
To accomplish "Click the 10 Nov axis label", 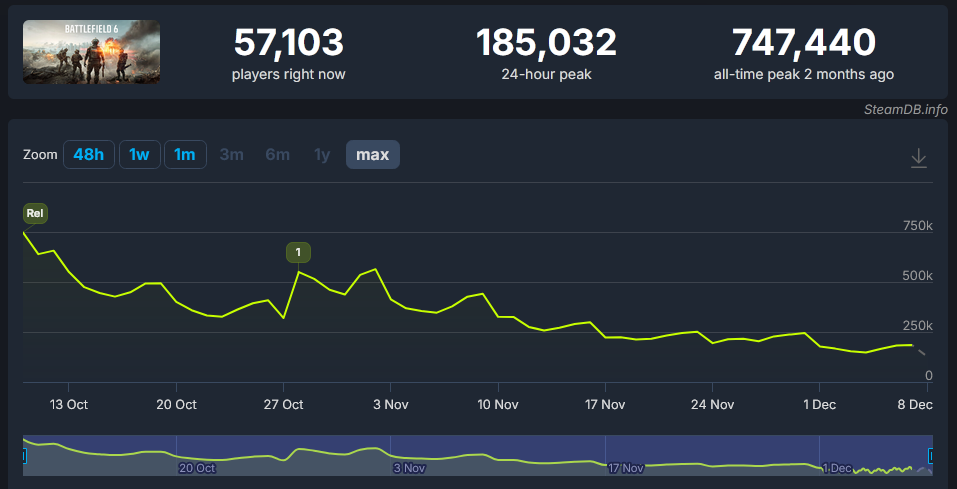I will coord(498,404).
